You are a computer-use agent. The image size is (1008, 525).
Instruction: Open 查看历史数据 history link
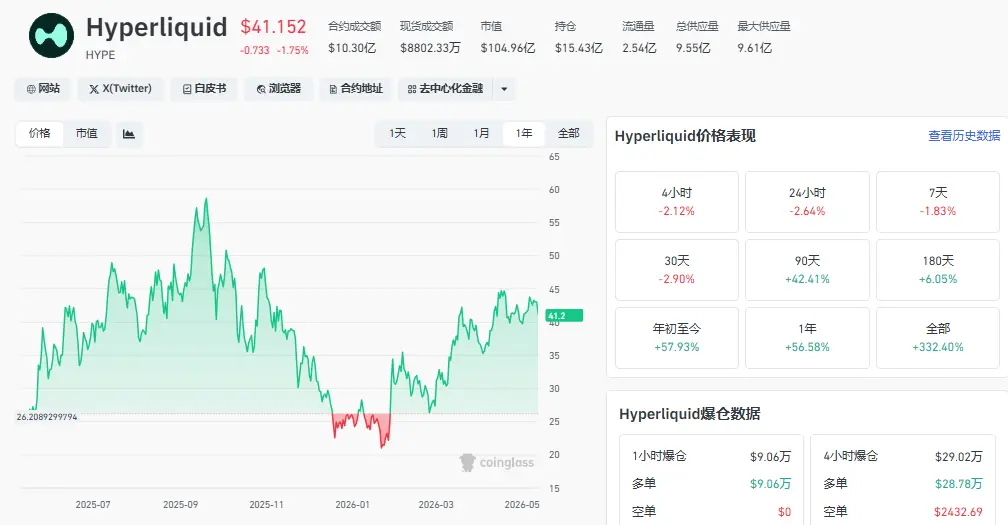964,136
